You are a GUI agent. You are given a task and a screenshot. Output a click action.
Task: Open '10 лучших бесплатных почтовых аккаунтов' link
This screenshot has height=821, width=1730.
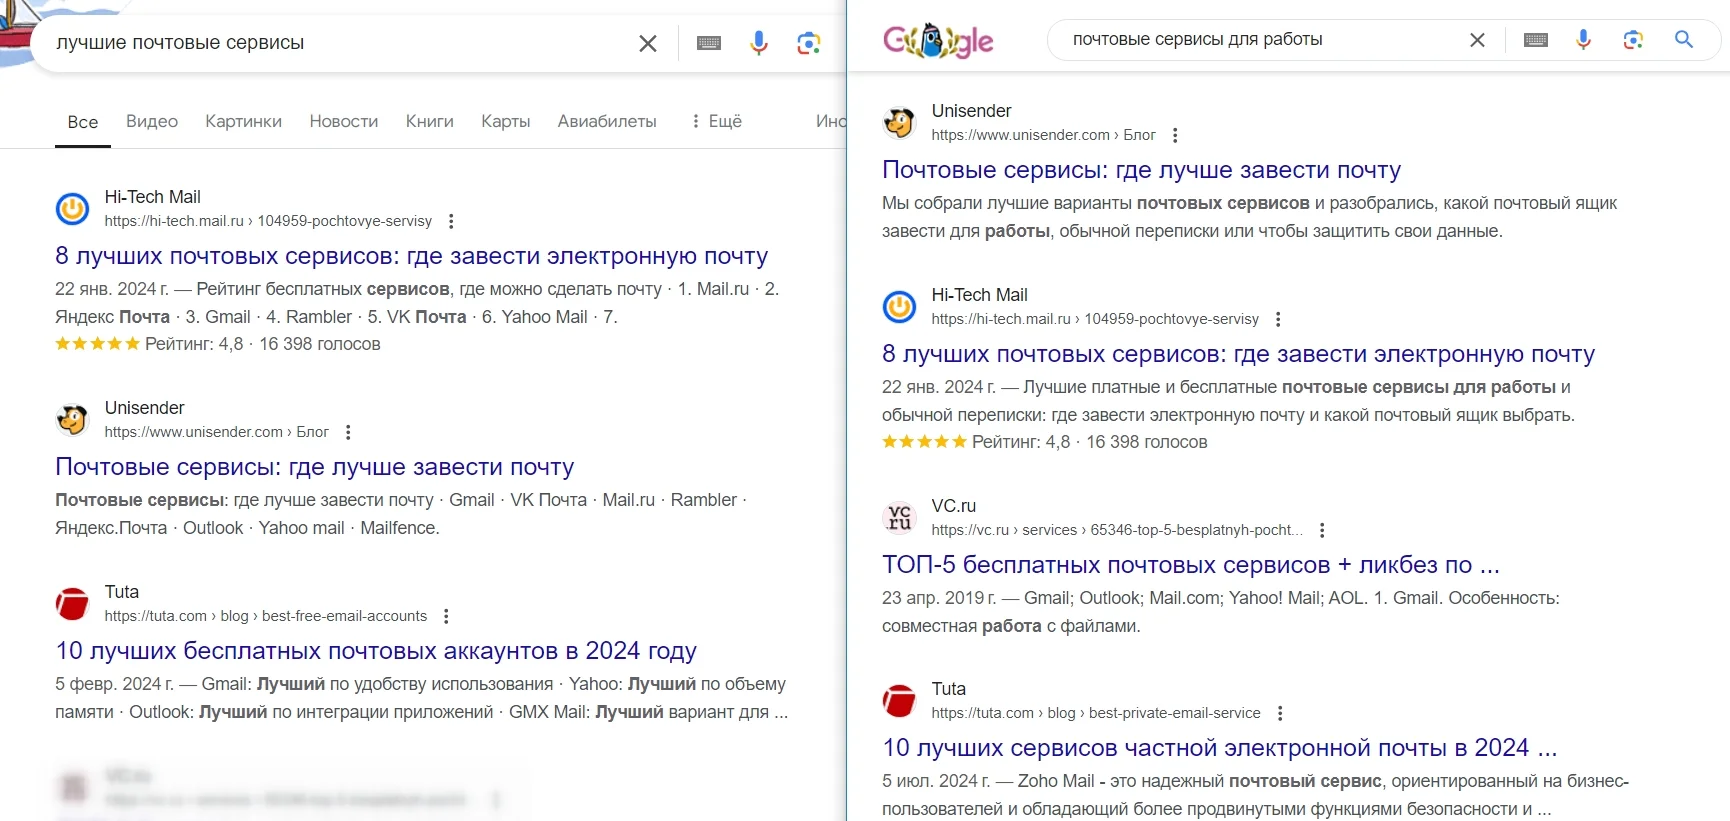(x=376, y=651)
